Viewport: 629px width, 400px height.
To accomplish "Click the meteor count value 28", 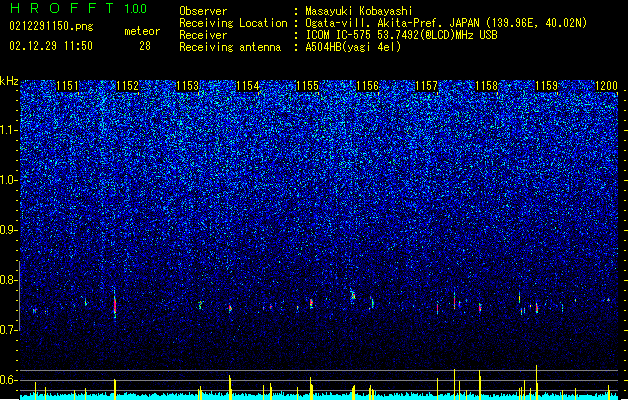I will point(145,46).
